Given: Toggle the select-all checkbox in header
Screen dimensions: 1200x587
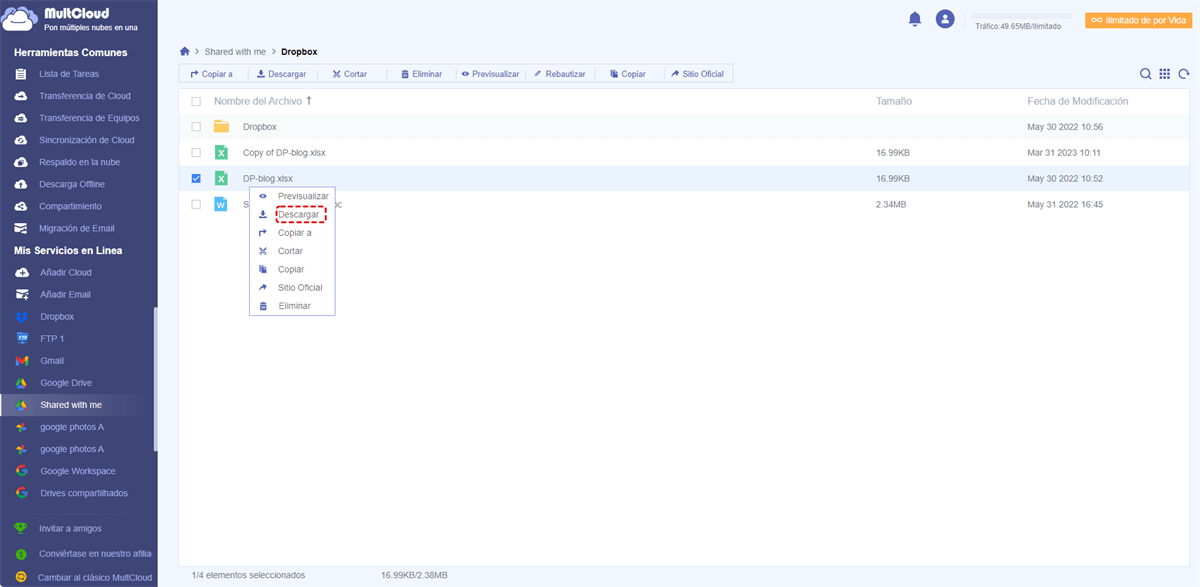Looking at the screenshot, I should point(196,101).
